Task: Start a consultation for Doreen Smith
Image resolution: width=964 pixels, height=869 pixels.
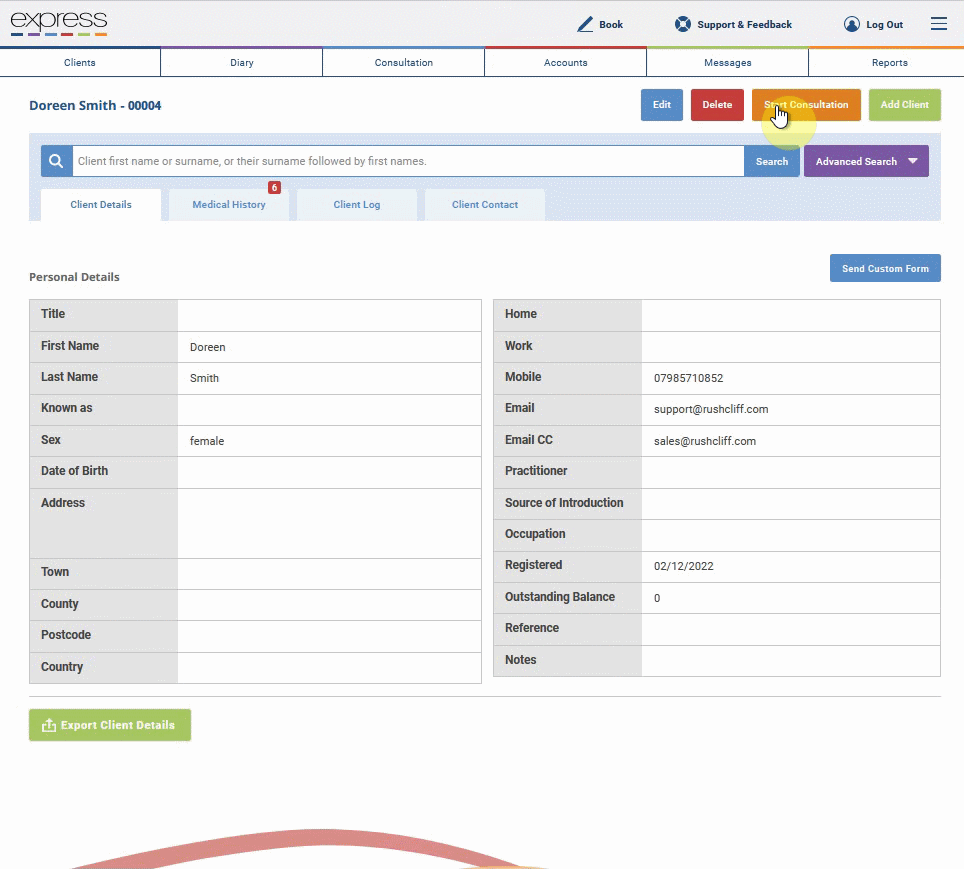Action: [806, 105]
